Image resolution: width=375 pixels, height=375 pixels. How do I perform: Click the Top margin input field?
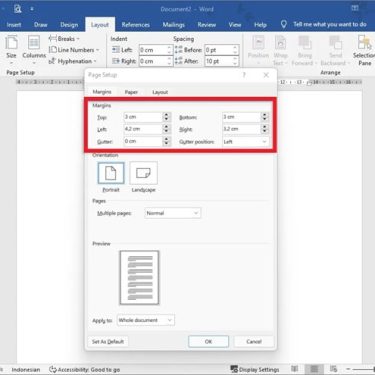coord(143,117)
